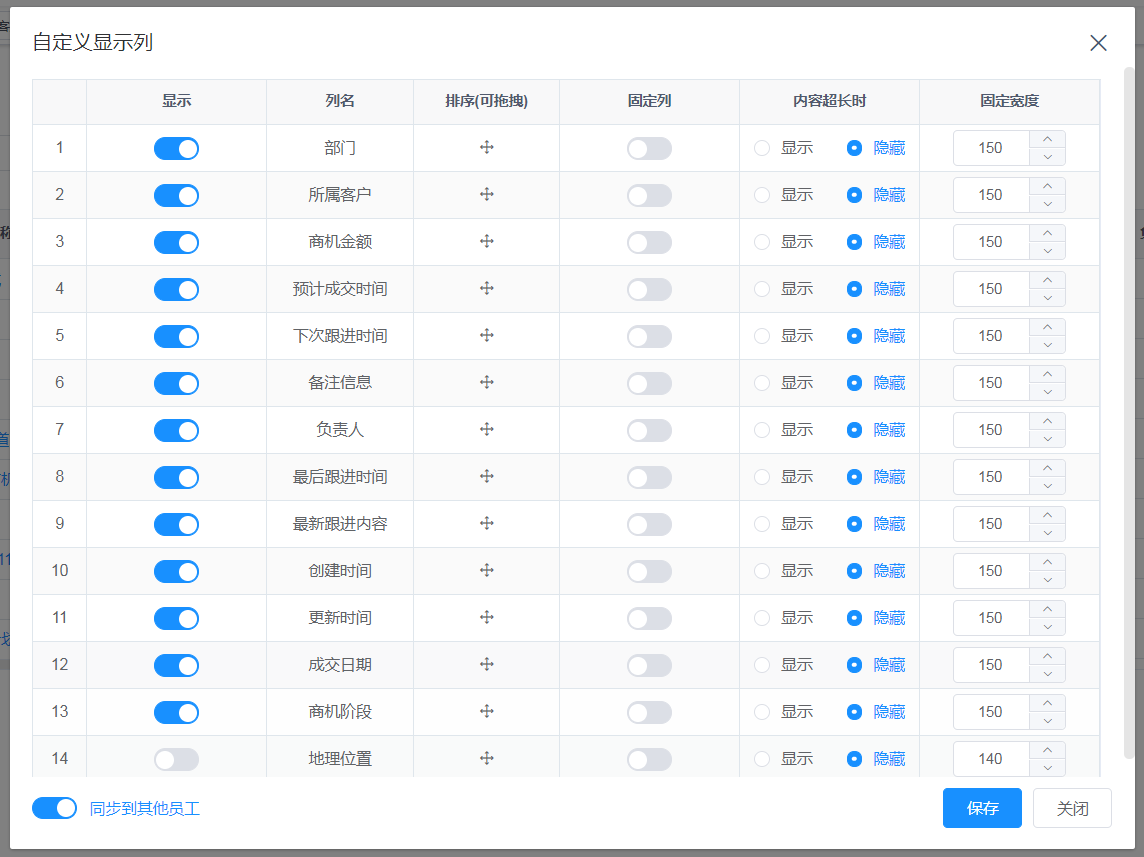Click the move icon in 地理位置 row

487,759
